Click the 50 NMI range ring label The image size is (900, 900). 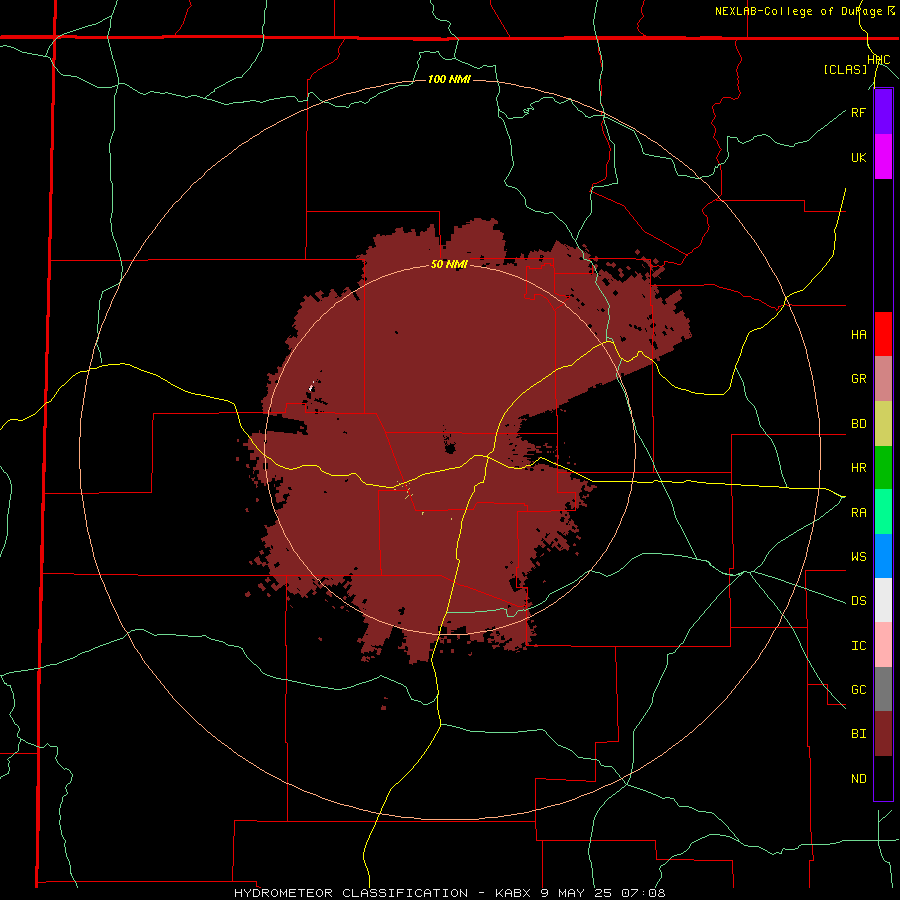tap(449, 265)
